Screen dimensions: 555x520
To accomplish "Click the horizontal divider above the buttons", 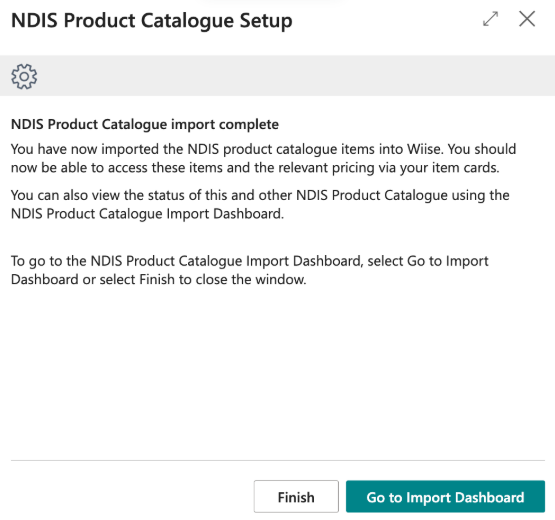I will pyautogui.click(x=278, y=461).
